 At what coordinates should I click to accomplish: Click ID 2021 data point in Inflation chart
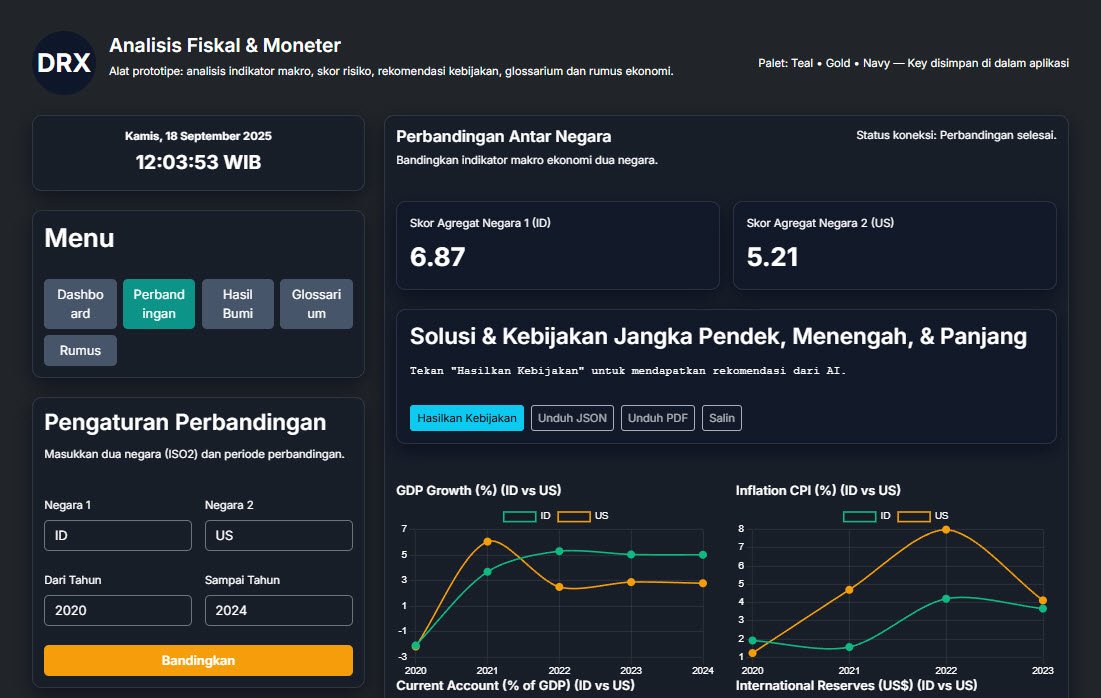[x=849, y=647]
